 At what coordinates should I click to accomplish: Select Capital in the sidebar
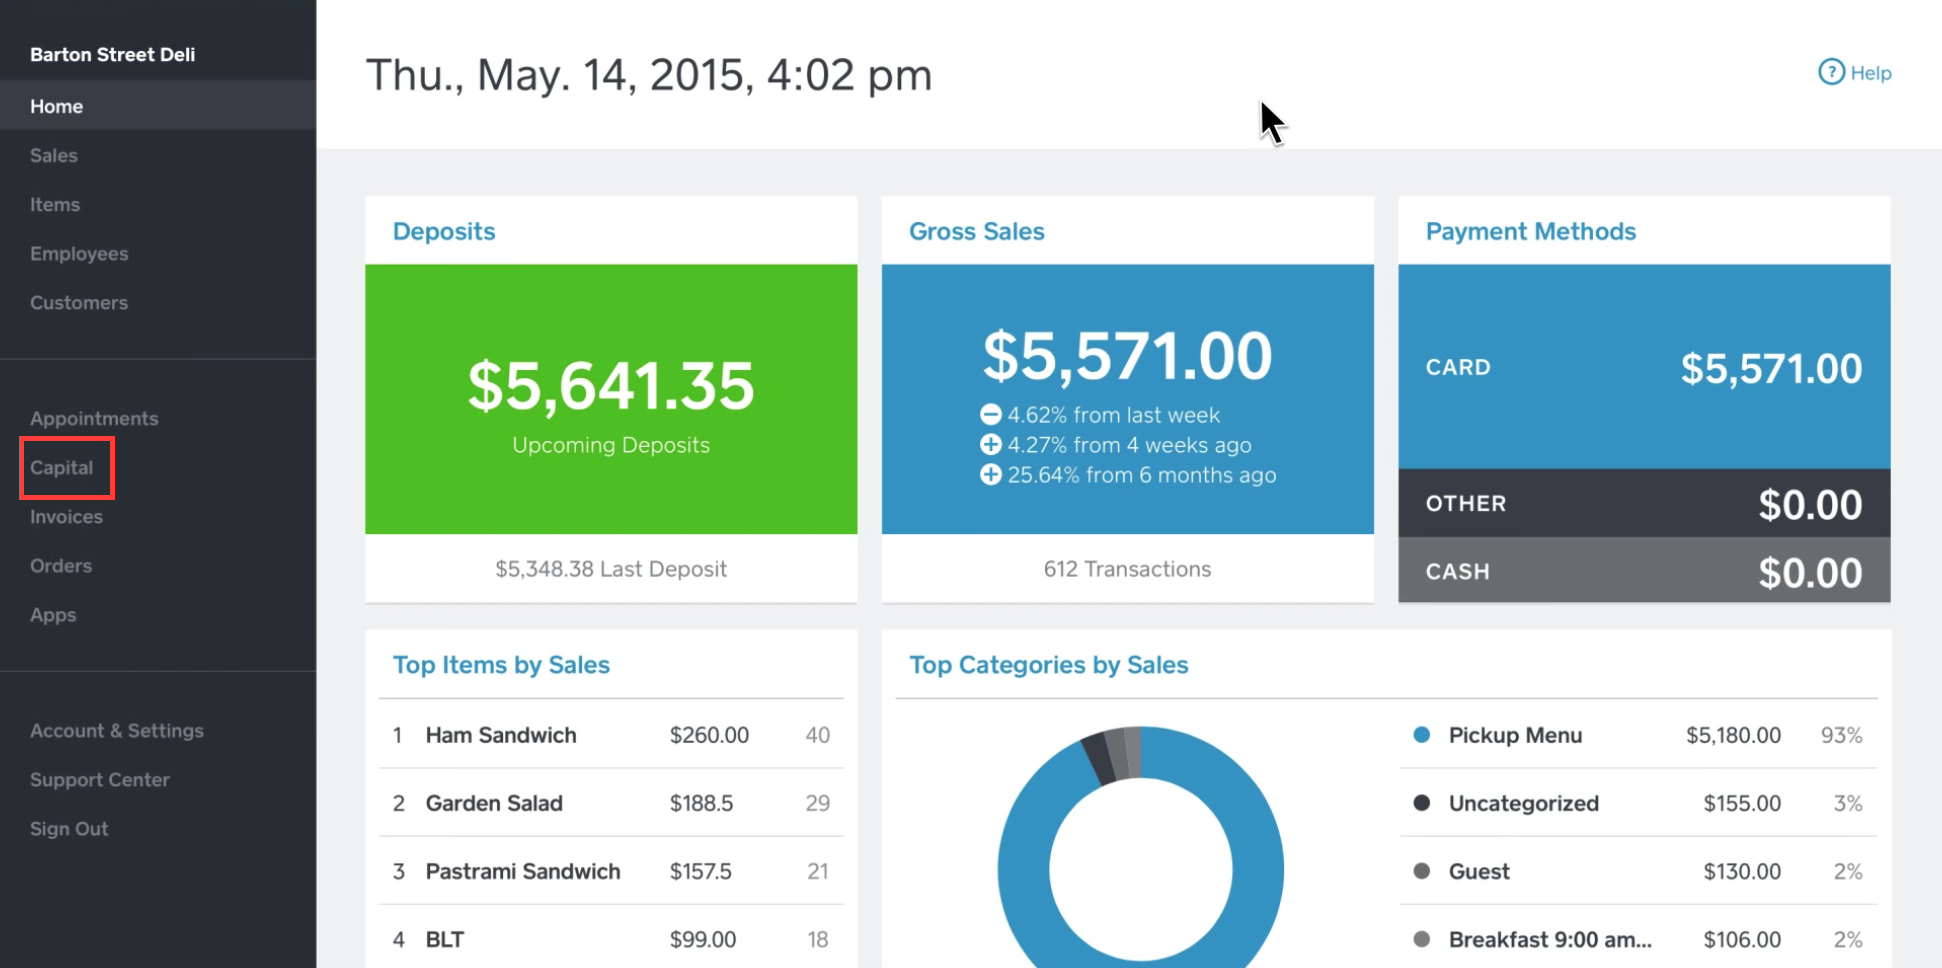coord(62,467)
